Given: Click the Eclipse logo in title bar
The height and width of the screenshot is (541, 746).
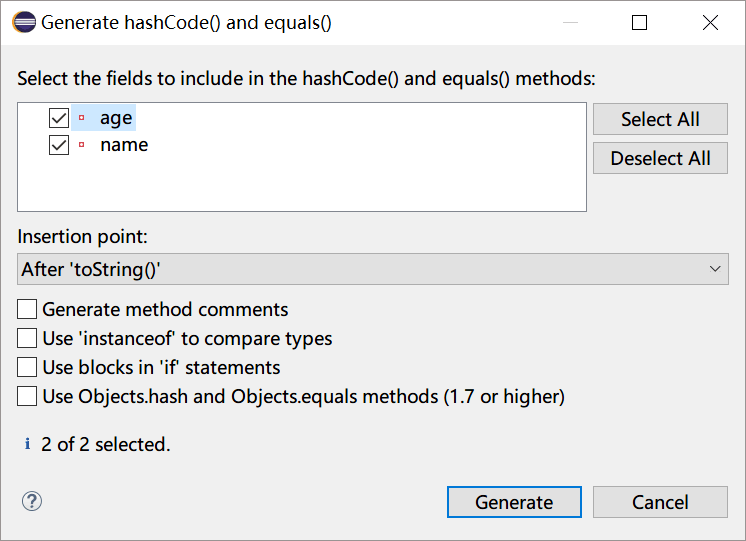Looking at the screenshot, I should pos(24,22).
